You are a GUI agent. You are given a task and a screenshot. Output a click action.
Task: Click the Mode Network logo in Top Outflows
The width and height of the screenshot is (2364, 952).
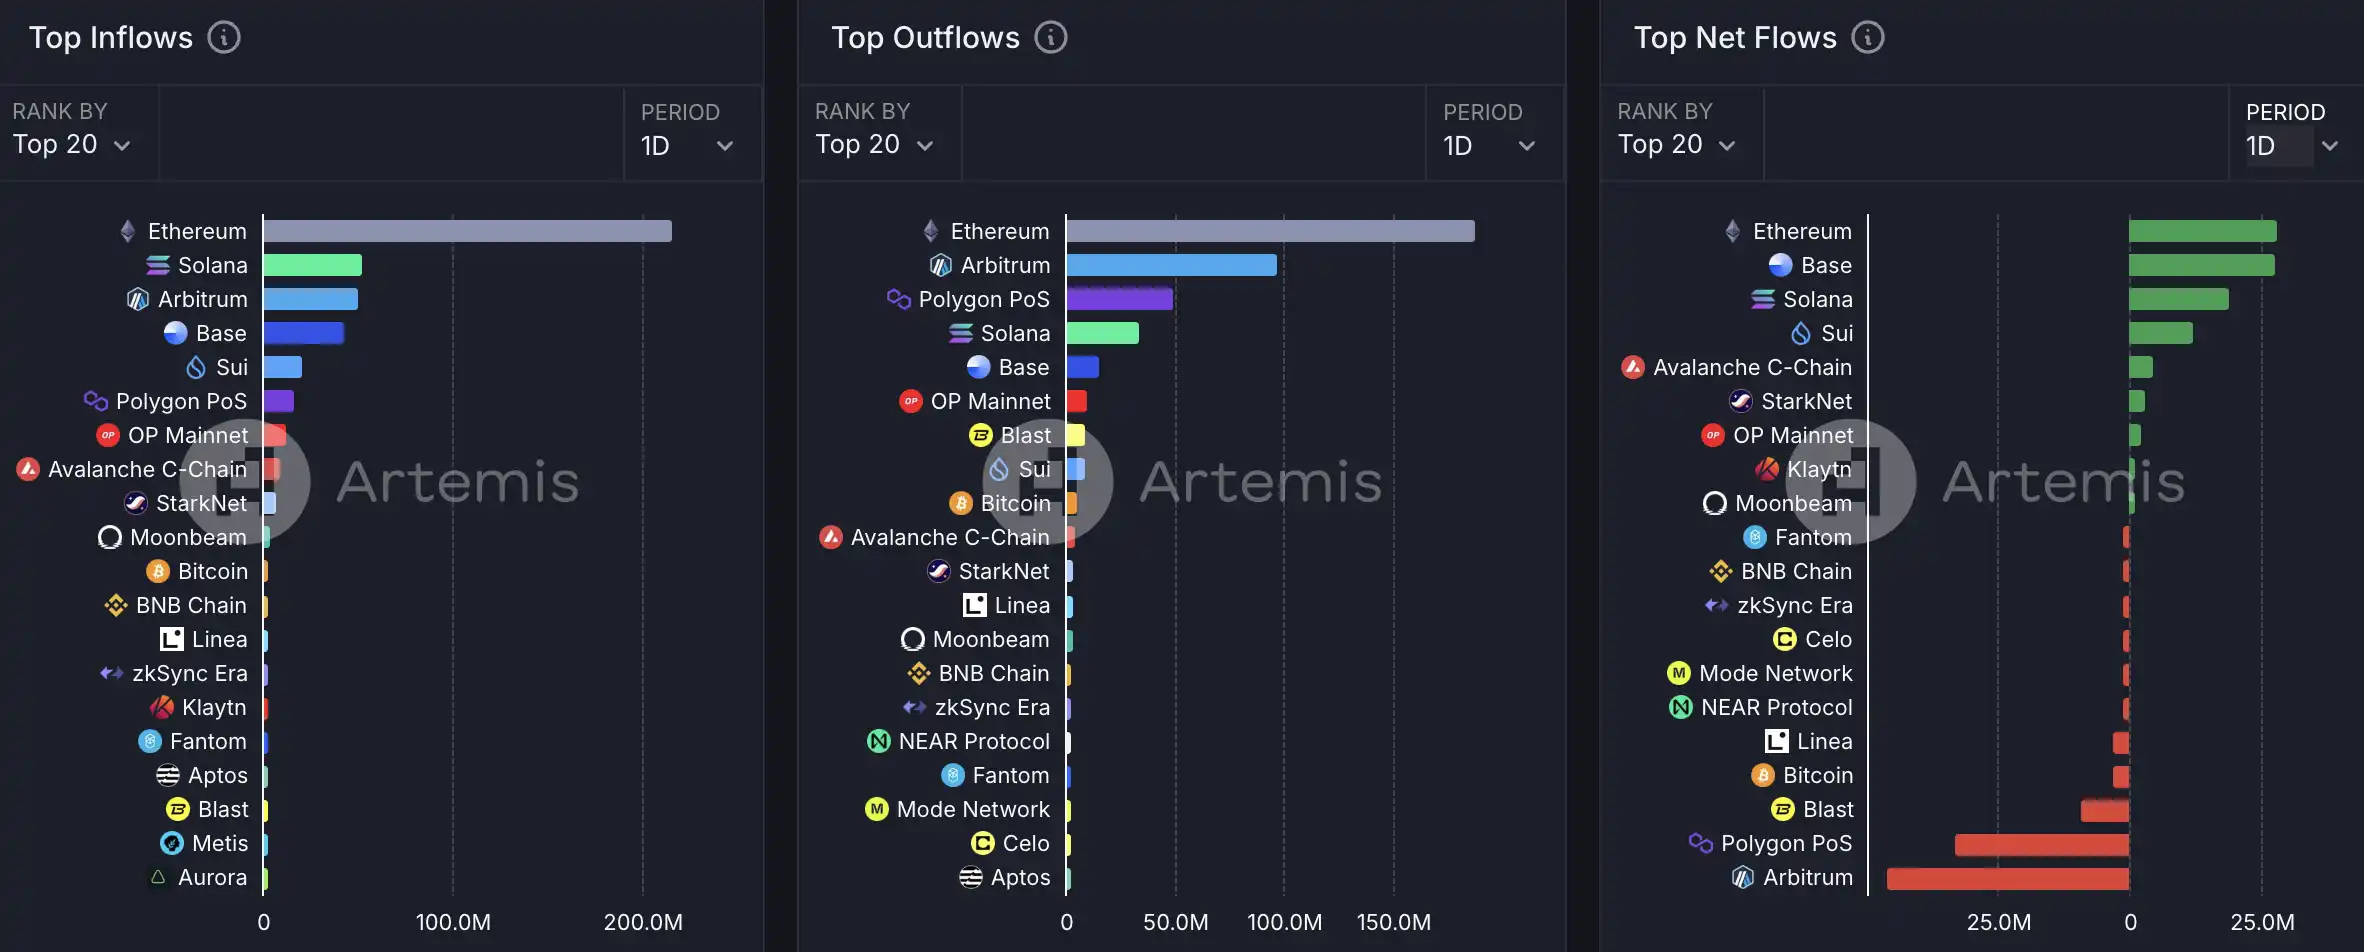pyautogui.click(x=877, y=809)
